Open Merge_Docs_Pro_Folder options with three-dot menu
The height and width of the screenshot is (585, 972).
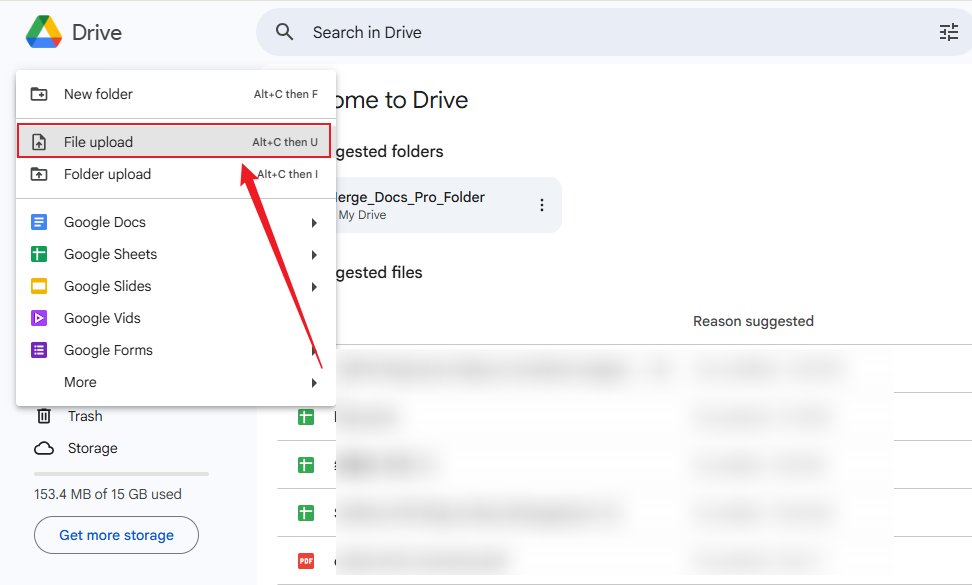[x=541, y=204]
